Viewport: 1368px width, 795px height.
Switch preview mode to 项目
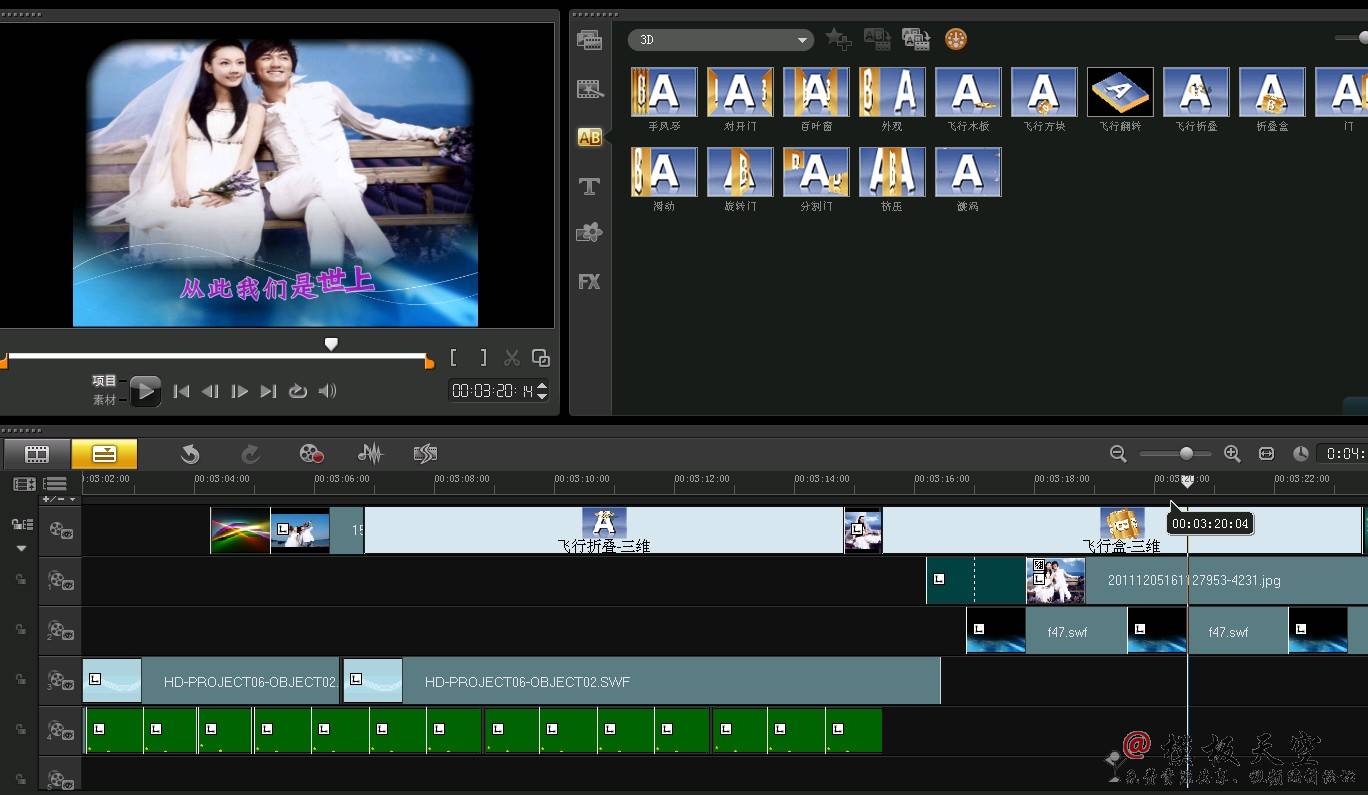(104, 381)
